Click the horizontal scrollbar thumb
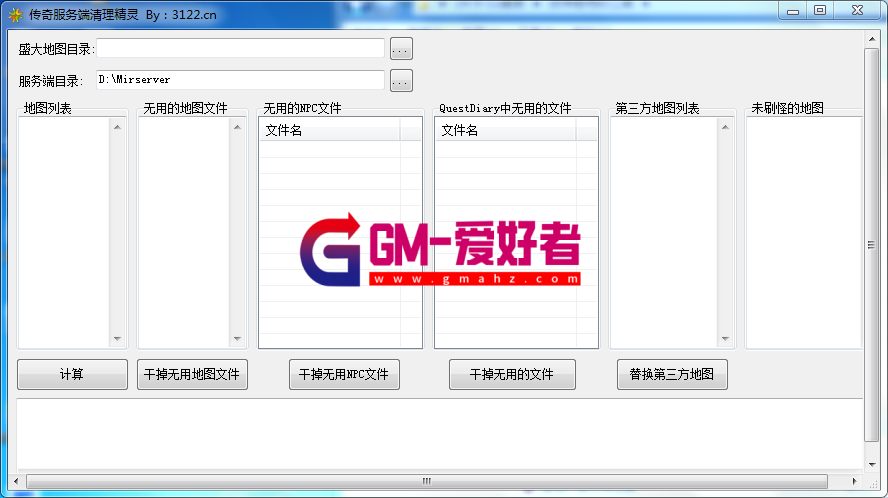Screen dimensions: 888x498 pos(426,481)
